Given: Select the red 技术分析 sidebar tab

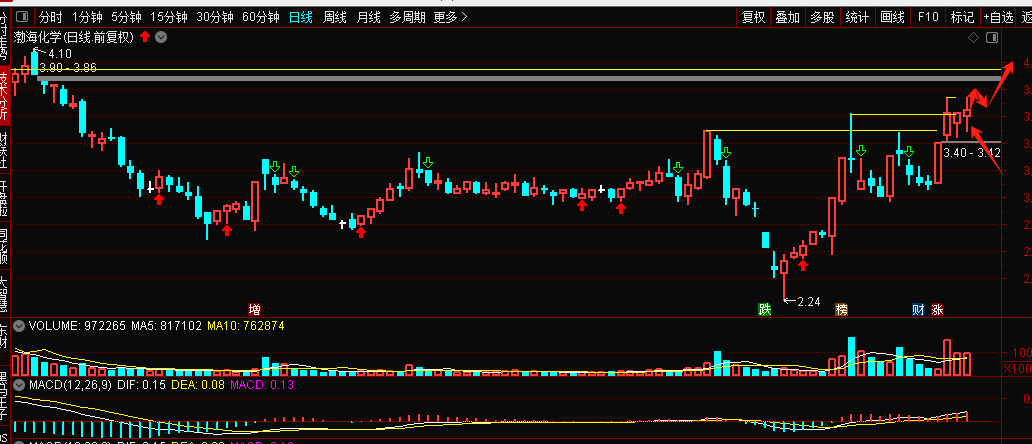Looking at the screenshot, I should tap(4, 96).
